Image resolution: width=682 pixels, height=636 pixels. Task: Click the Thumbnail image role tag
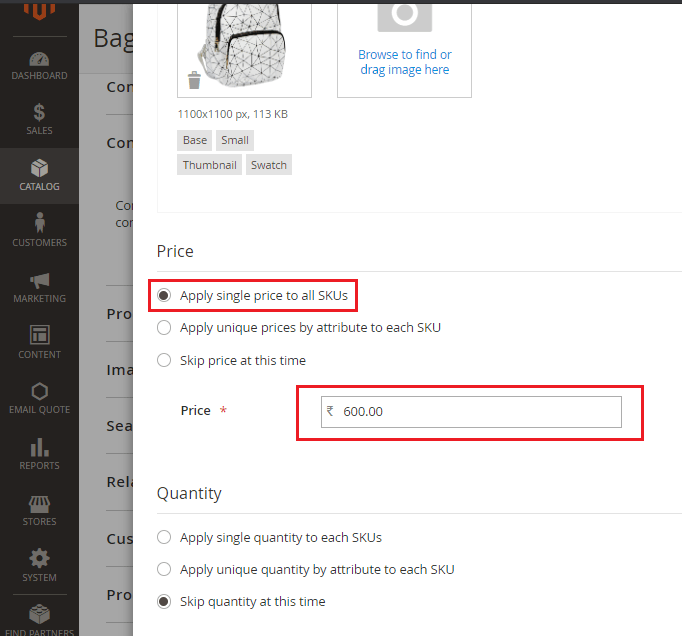[209, 165]
